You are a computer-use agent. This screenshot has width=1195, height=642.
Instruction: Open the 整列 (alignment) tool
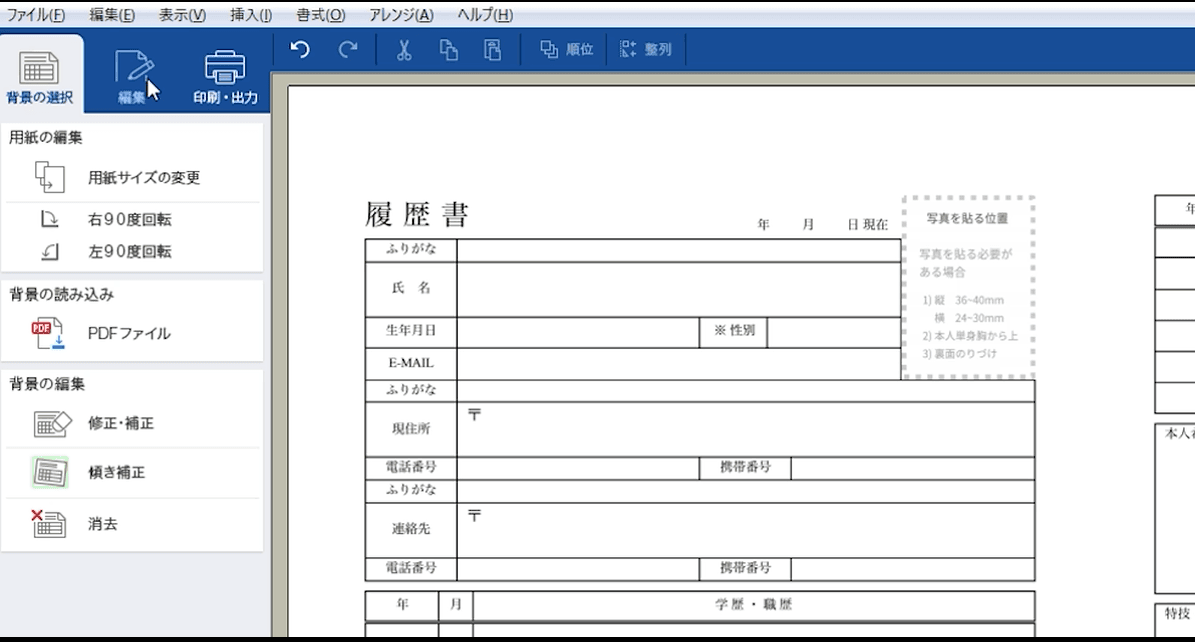(x=646, y=50)
